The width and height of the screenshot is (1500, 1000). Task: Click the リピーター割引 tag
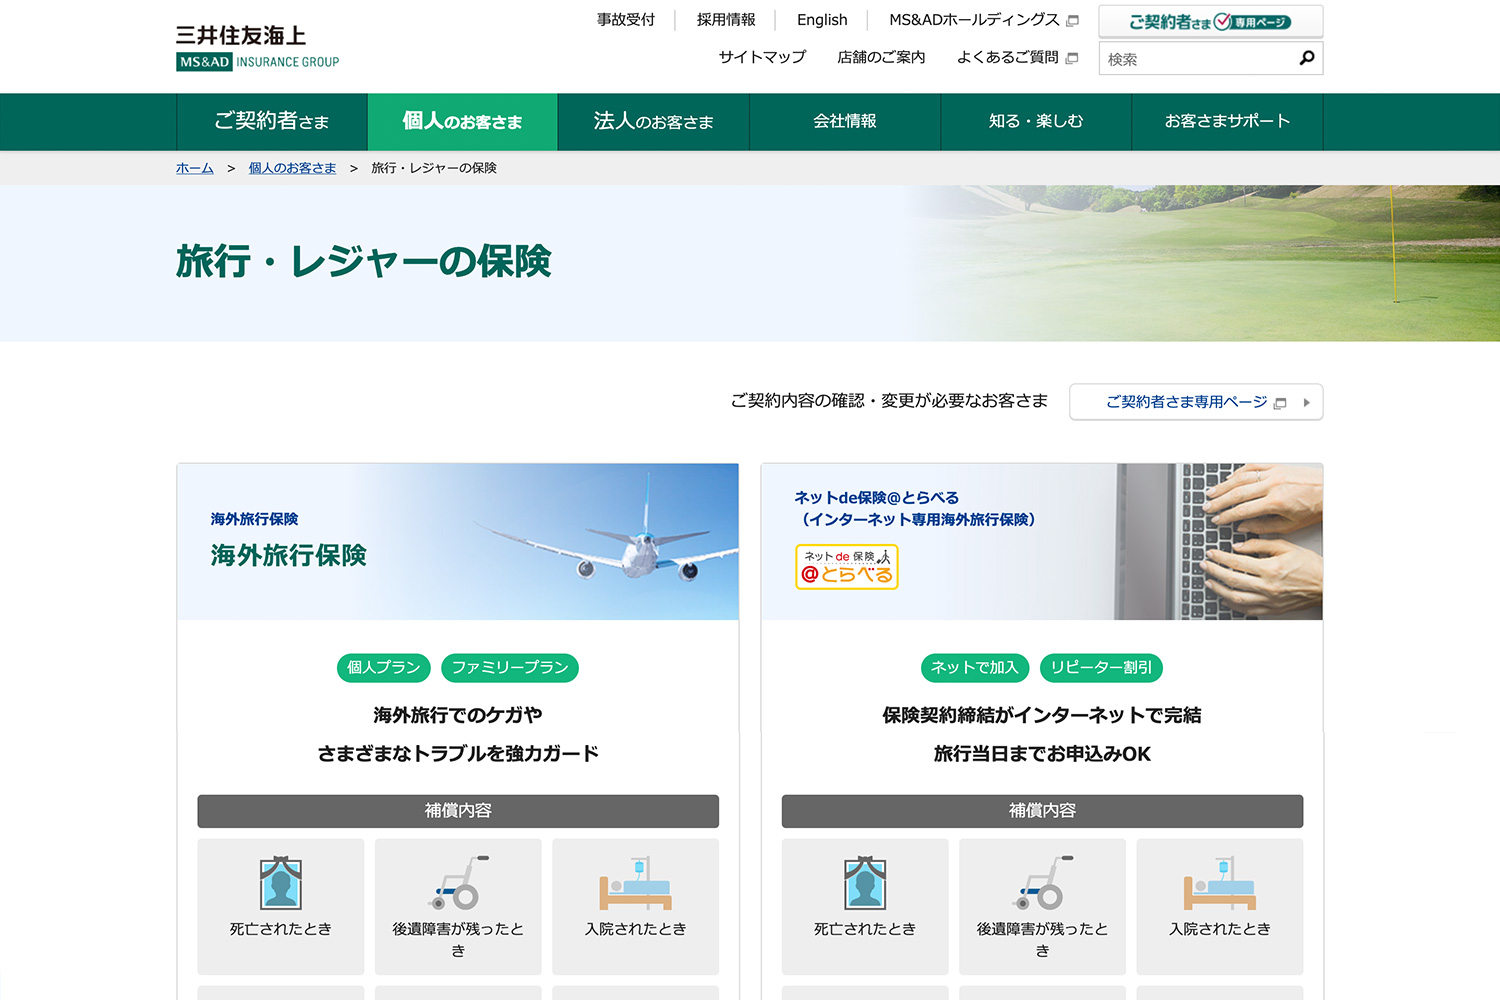point(1101,668)
